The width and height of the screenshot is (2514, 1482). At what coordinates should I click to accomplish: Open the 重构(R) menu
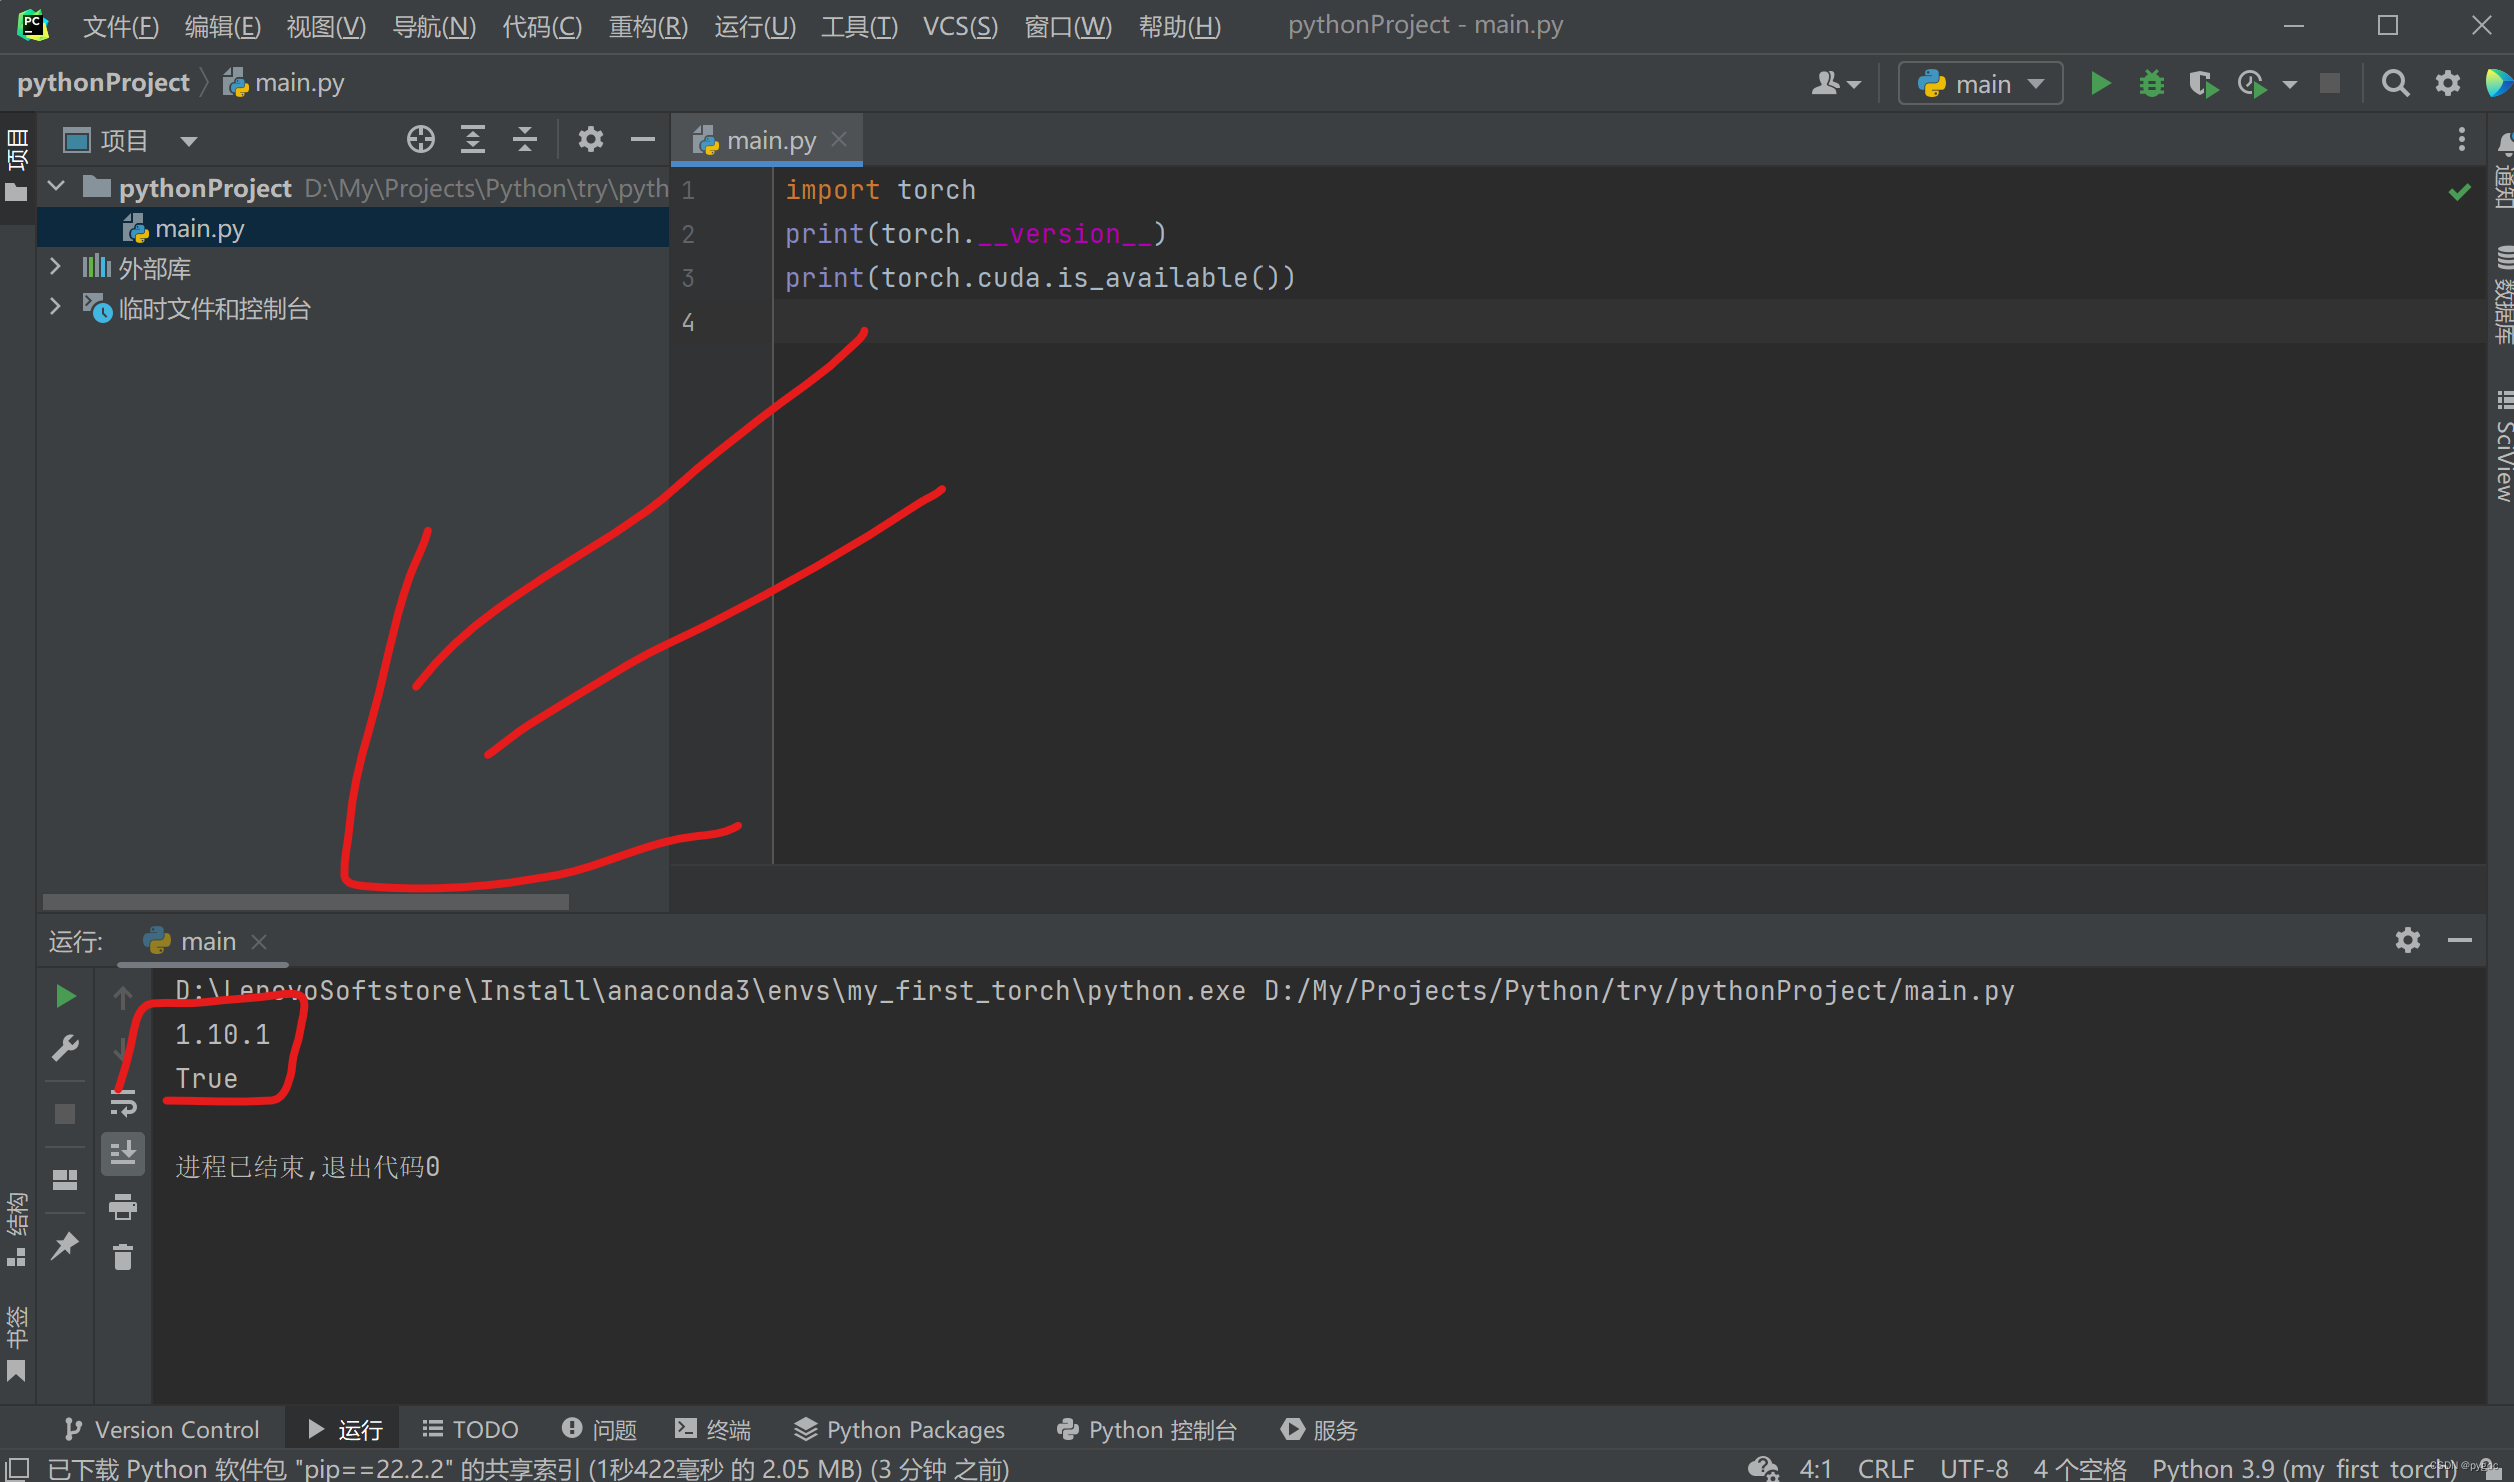click(648, 26)
